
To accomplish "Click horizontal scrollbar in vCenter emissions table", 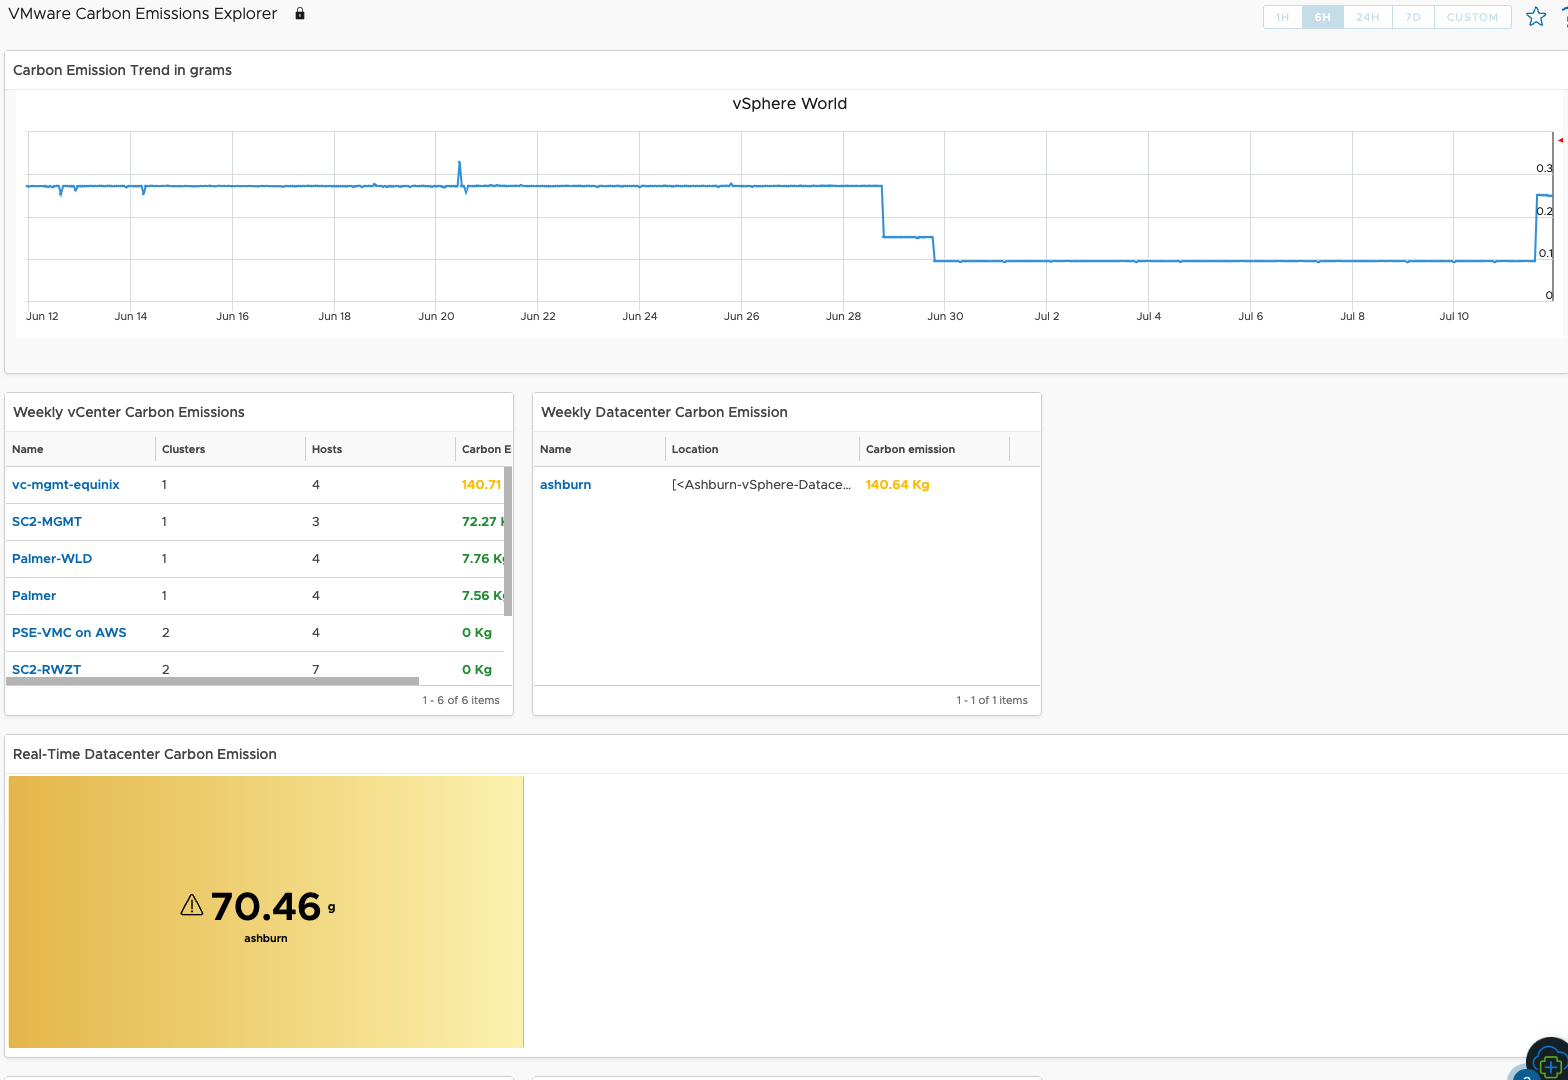I will click(x=212, y=681).
